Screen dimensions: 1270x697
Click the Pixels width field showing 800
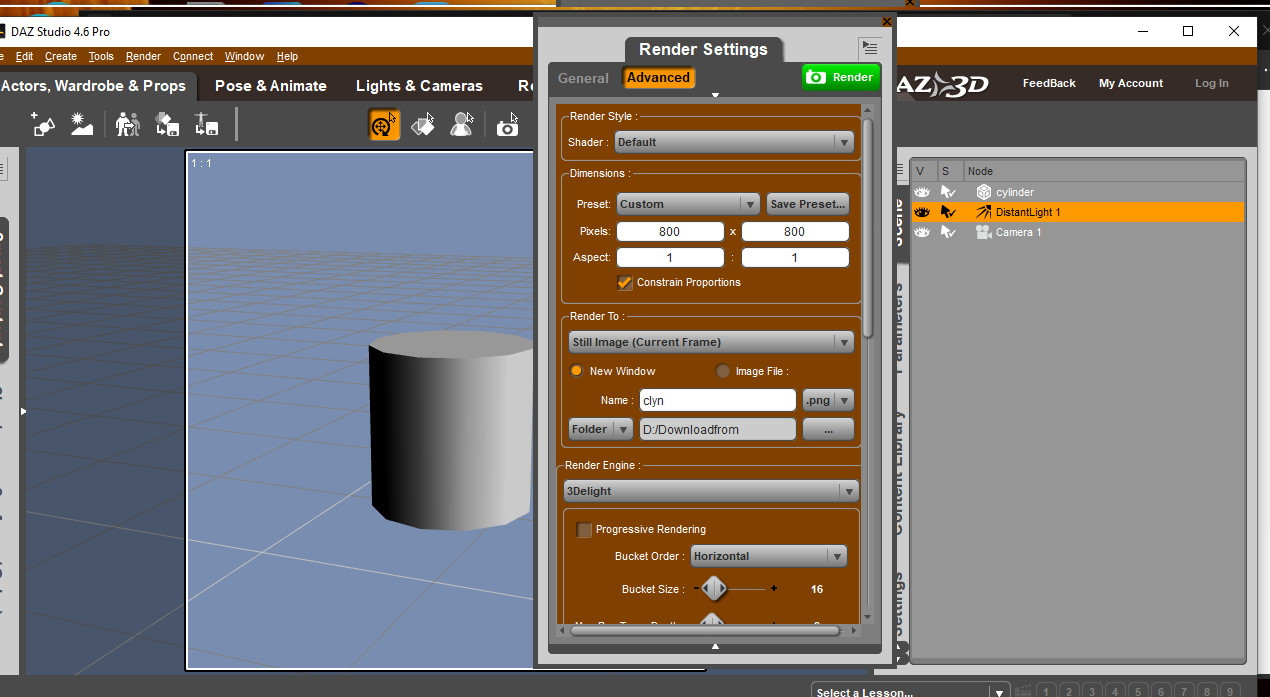(670, 231)
